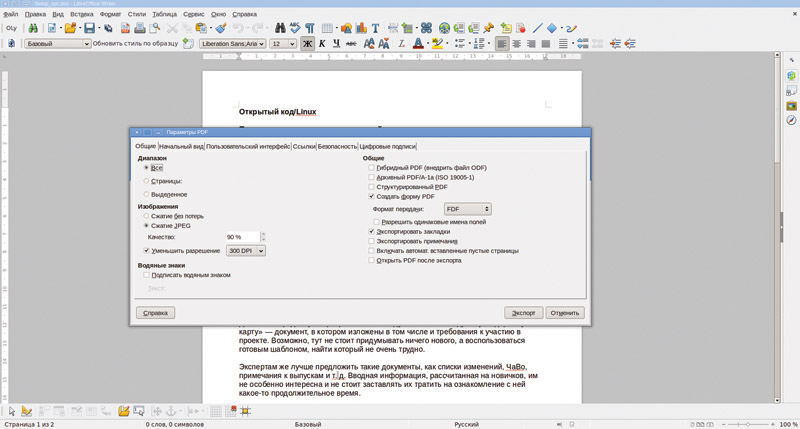The height and width of the screenshot is (429, 800).
Task: Enable 'Подписать водяным знаком' checkbox
Action: point(147,275)
